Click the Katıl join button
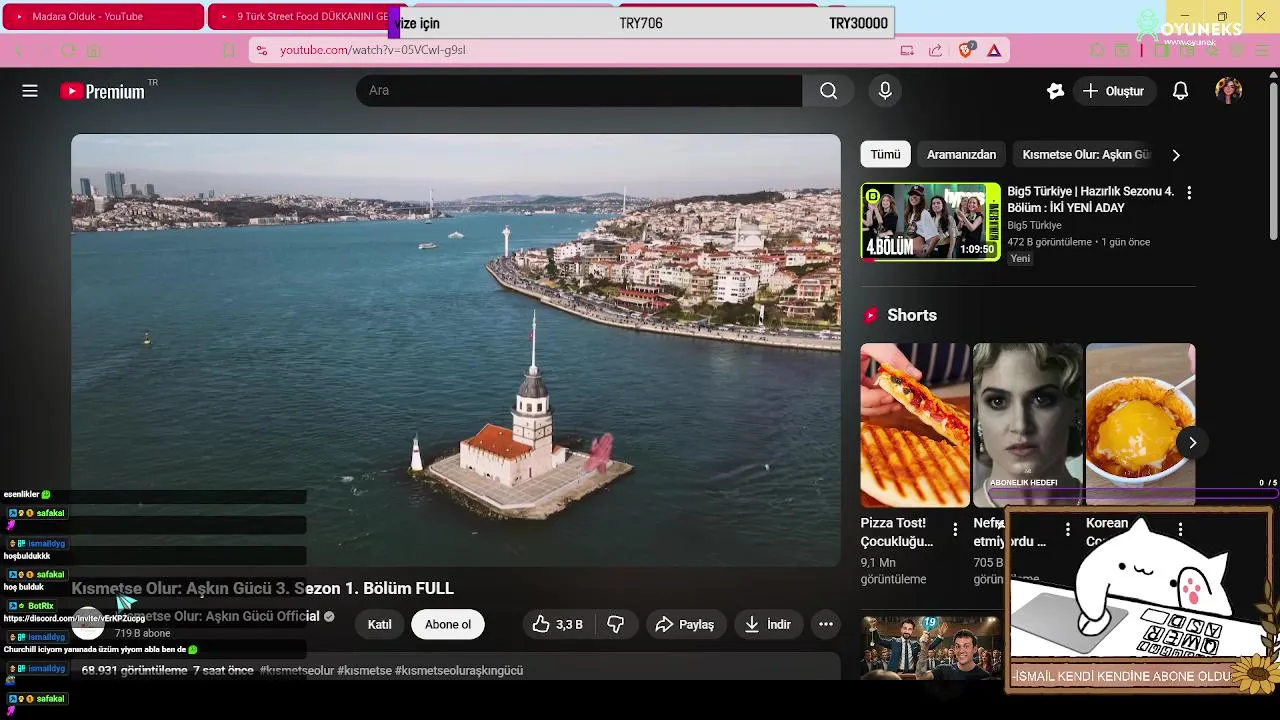 tap(380, 624)
